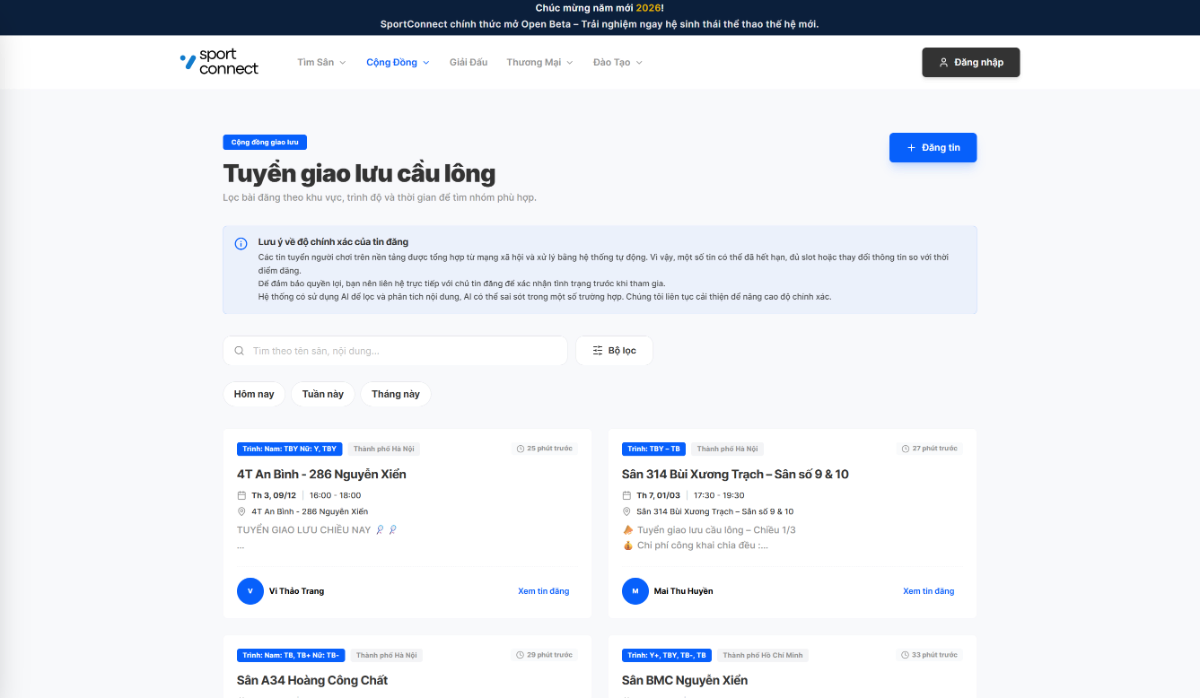This screenshot has height=698, width=1200.
Task: Click Vi Thảo Trang's avatar
Action: click(250, 591)
